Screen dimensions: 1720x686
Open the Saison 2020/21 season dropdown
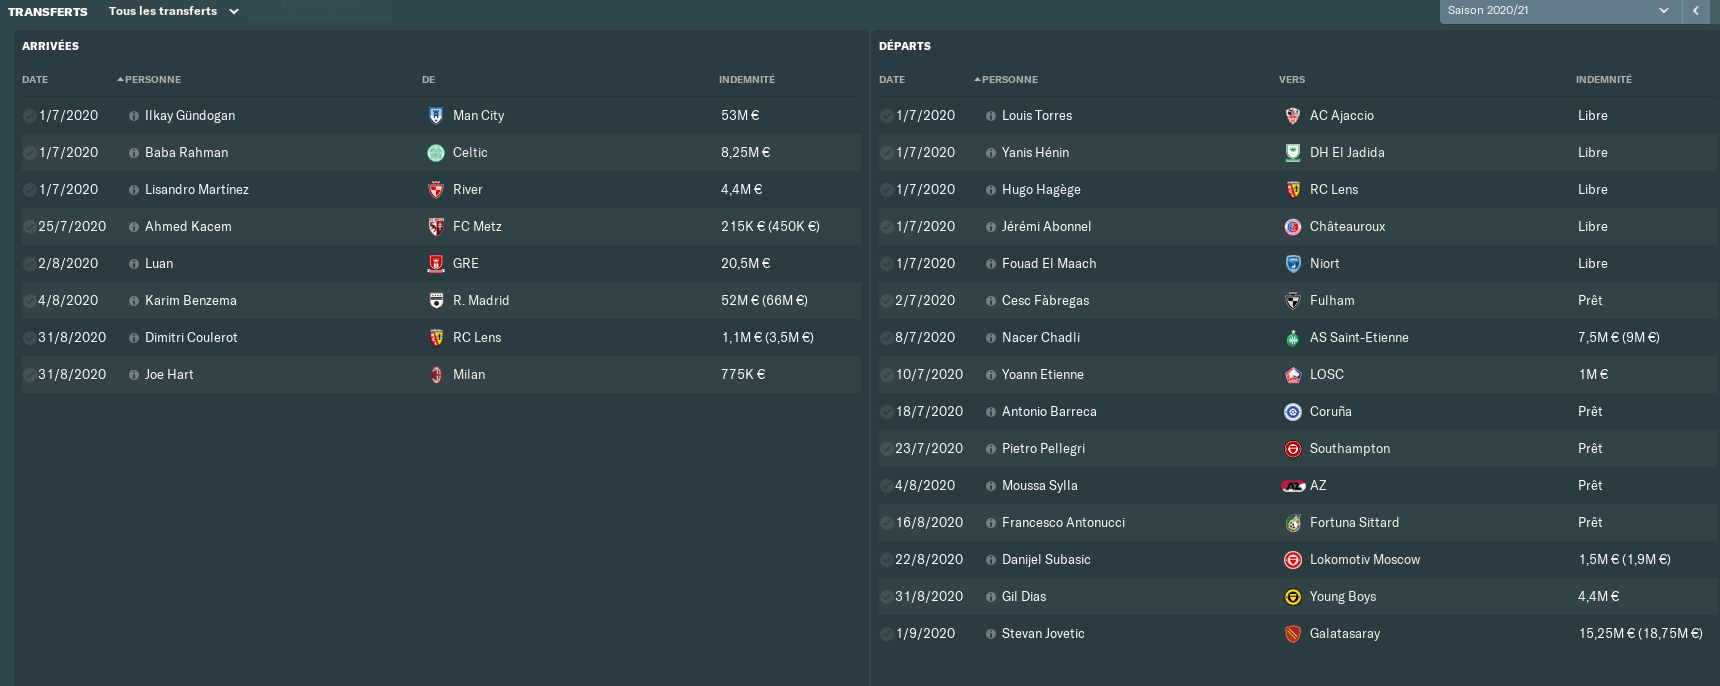[x=1559, y=10]
